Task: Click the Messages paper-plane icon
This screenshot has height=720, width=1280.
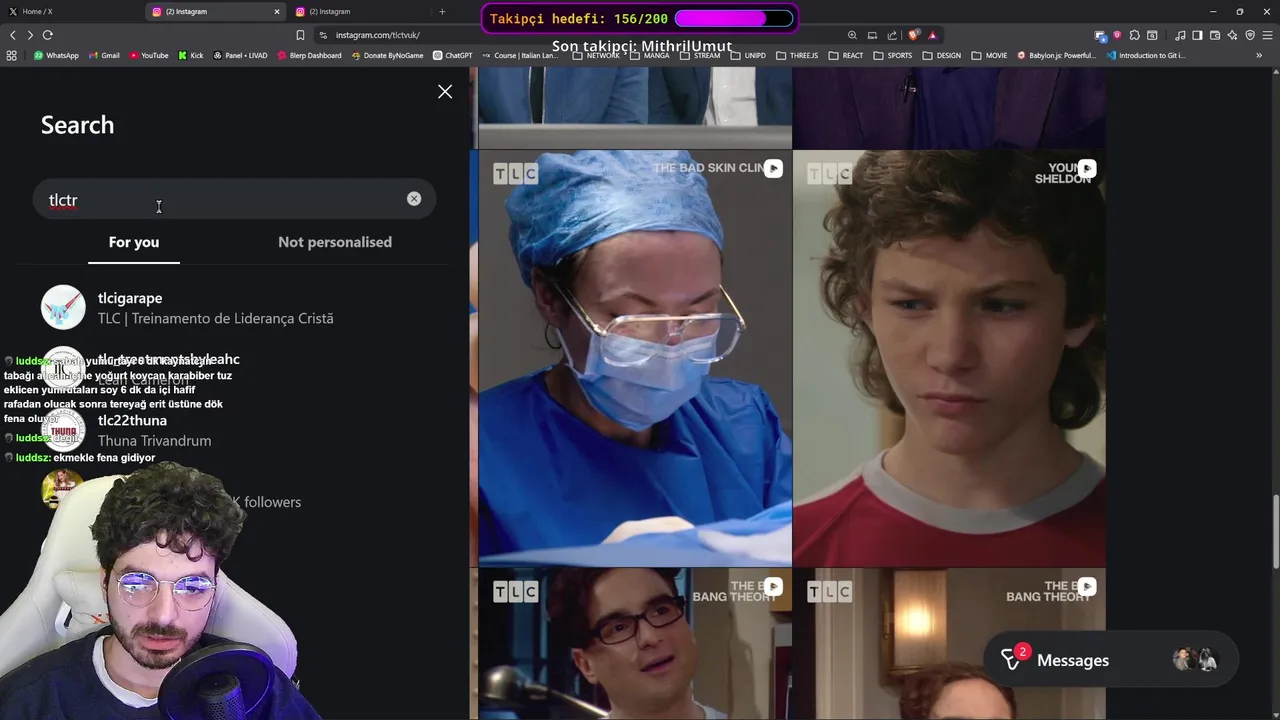Action: (x=1012, y=661)
